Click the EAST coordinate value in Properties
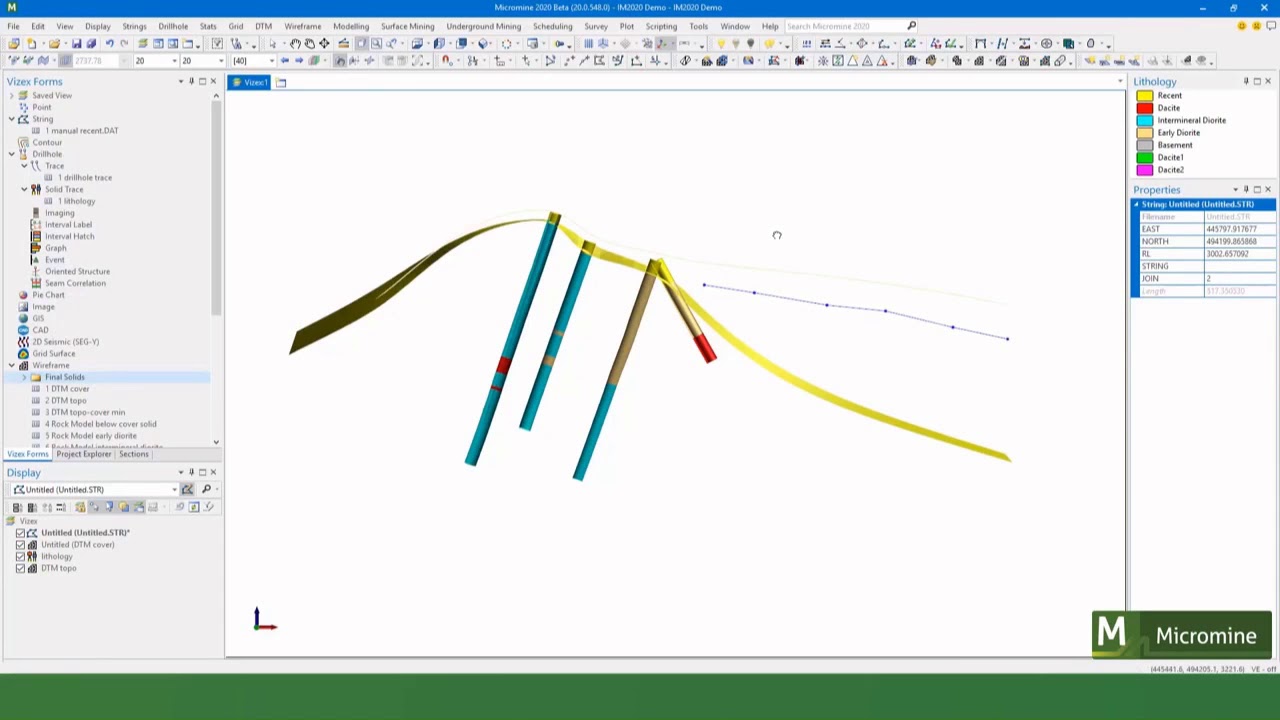The image size is (1280, 720). [x=1239, y=229]
